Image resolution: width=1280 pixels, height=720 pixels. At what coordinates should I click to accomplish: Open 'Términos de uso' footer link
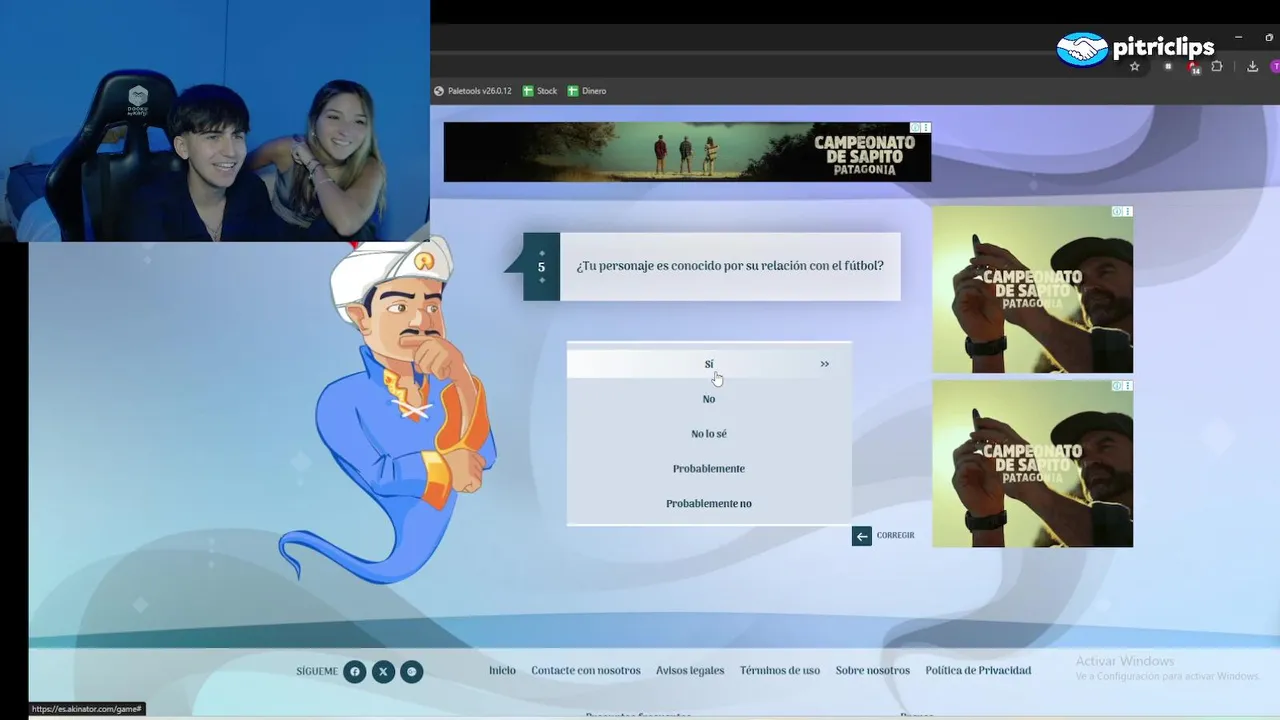point(780,671)
